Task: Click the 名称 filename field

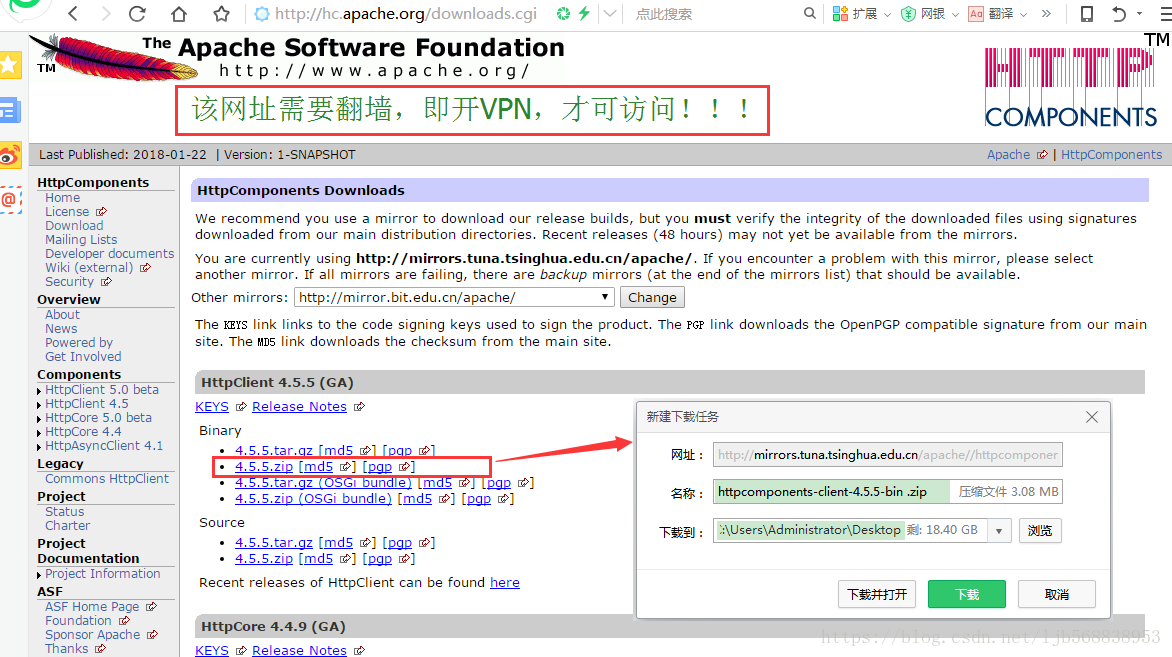Action: tap(887, 492)
